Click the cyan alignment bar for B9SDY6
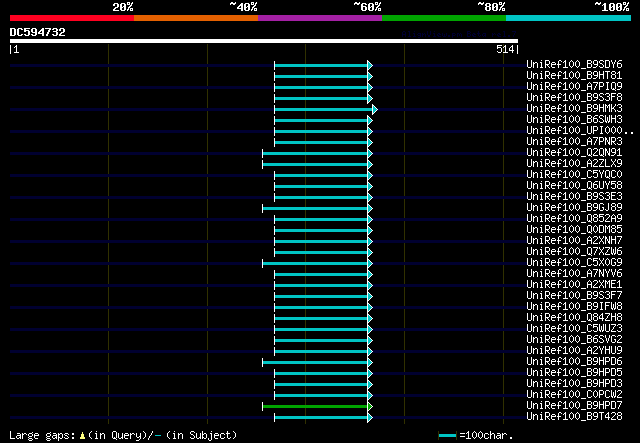 pyautogui.click(x=323, y=65)
